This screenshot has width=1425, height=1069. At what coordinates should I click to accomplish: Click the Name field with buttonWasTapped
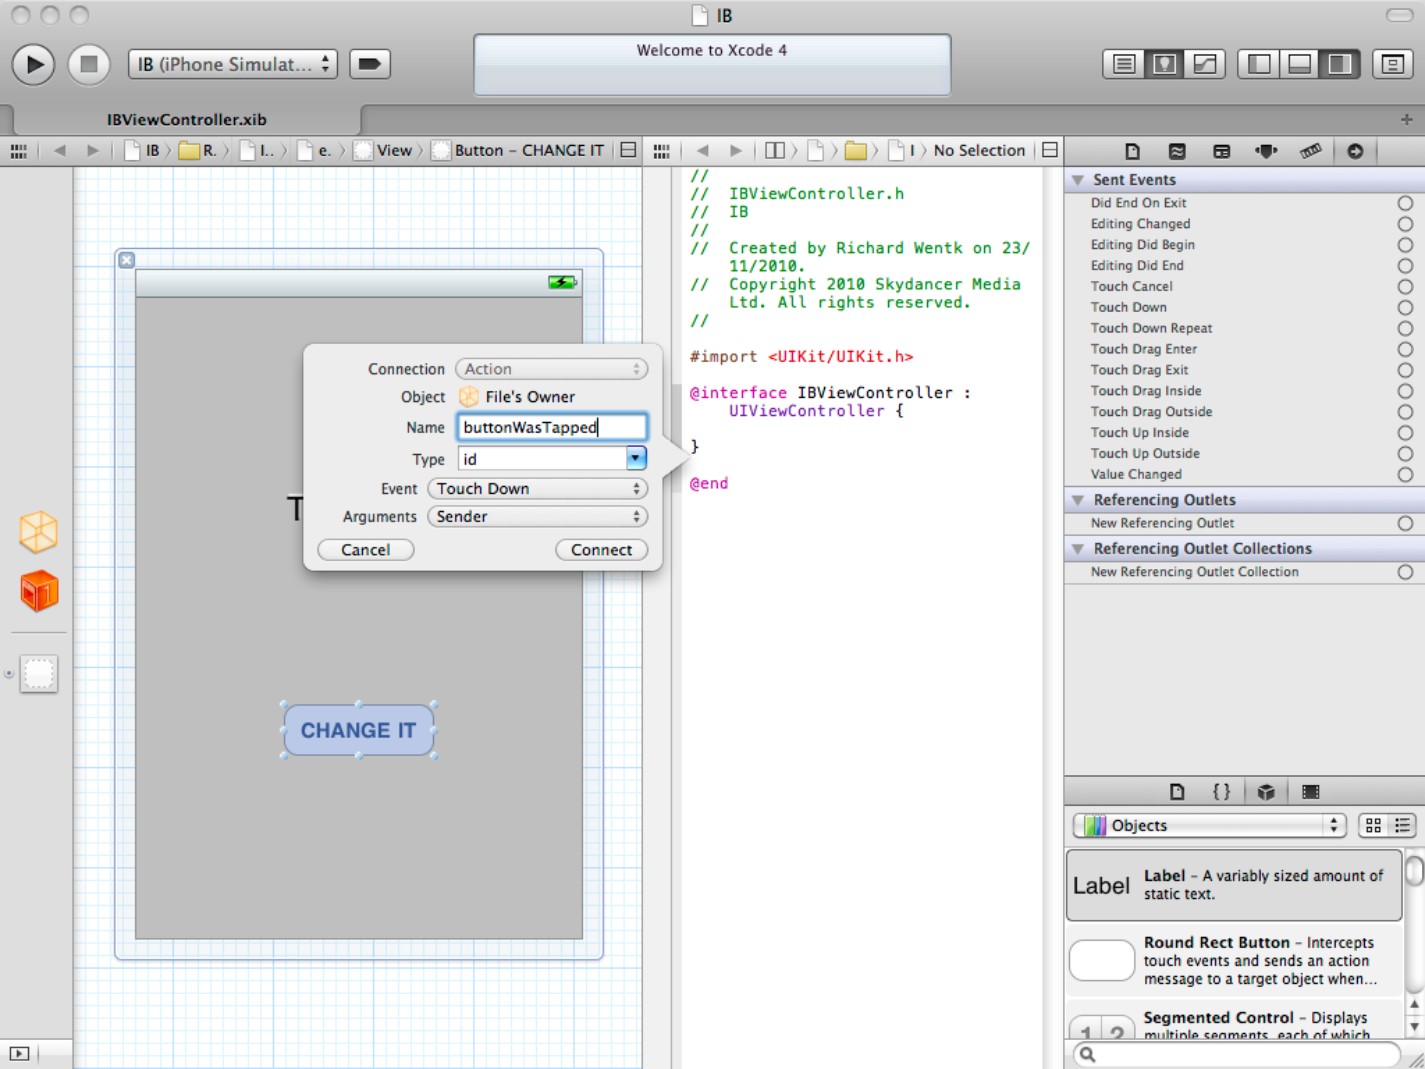coord(552,427)
